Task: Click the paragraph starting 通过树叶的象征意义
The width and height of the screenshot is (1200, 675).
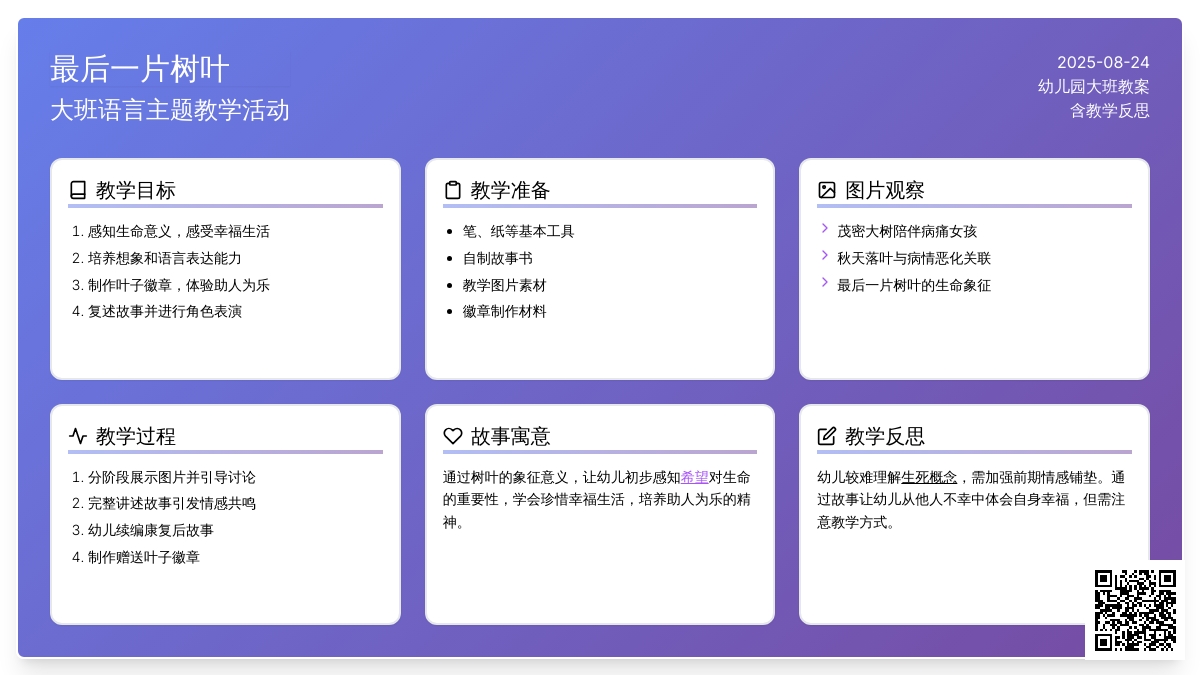Action: 600,499
